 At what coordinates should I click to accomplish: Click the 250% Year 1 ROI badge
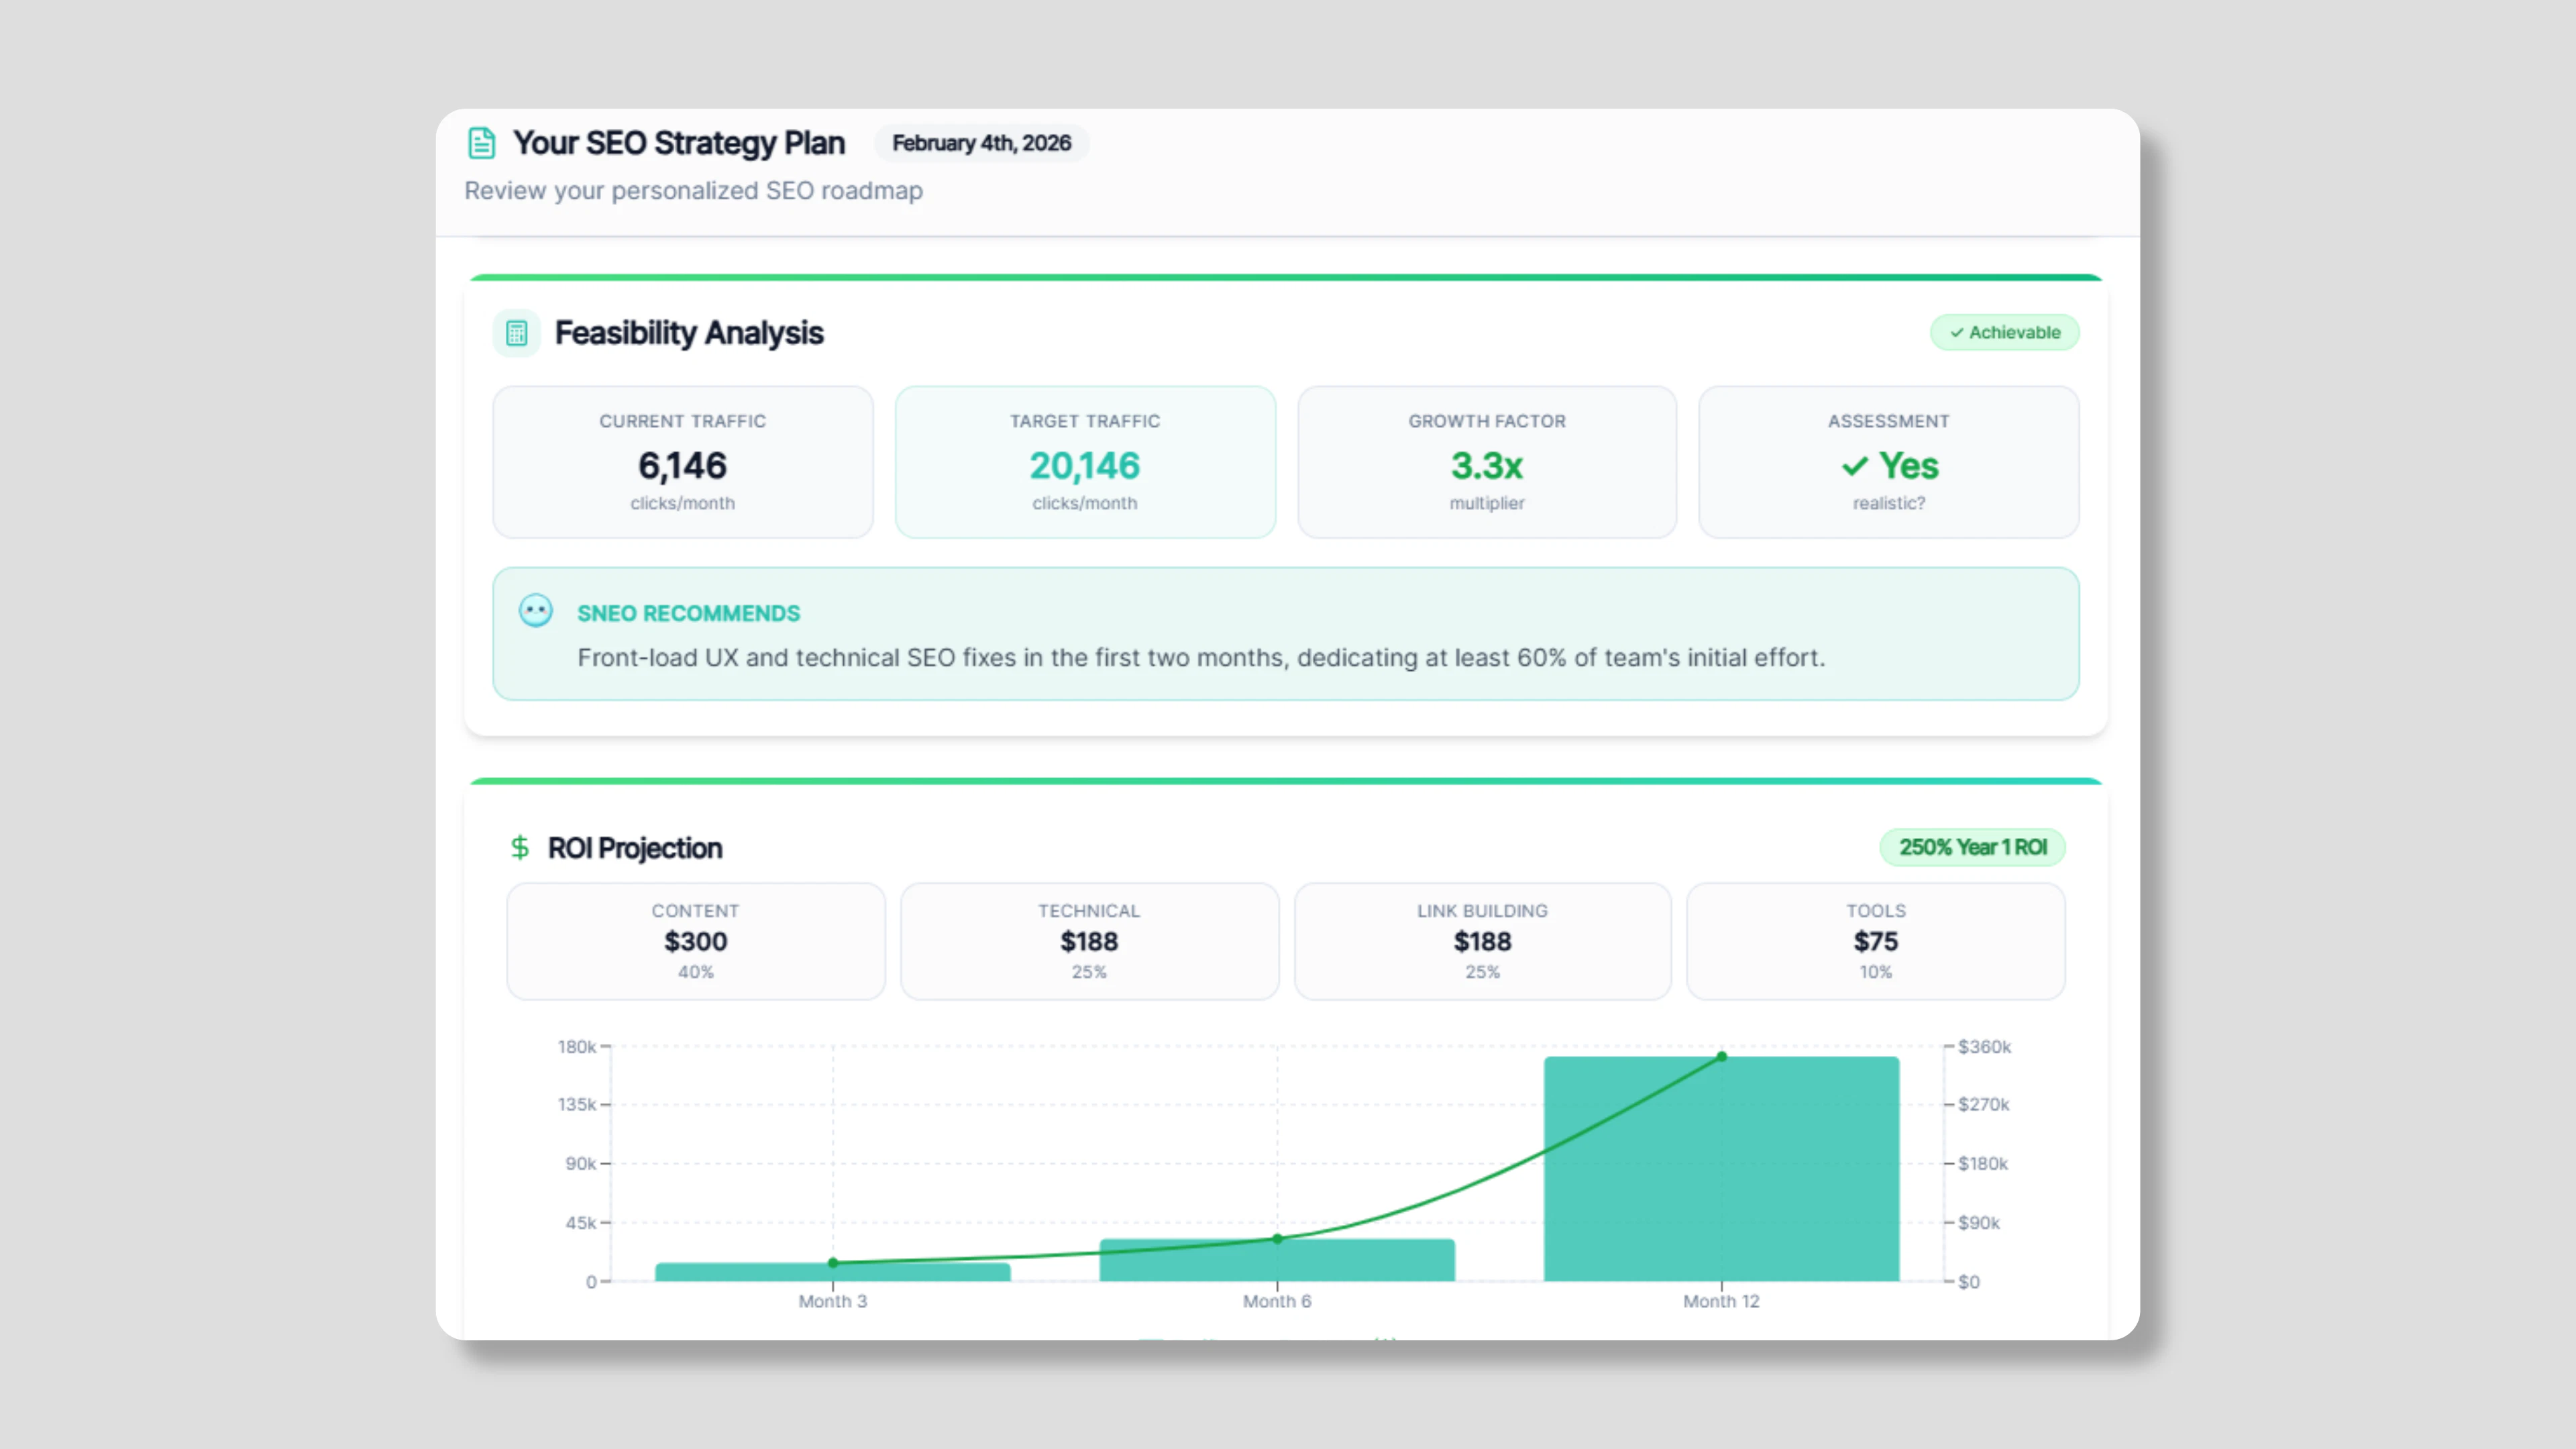click(x=1972, y=847)
